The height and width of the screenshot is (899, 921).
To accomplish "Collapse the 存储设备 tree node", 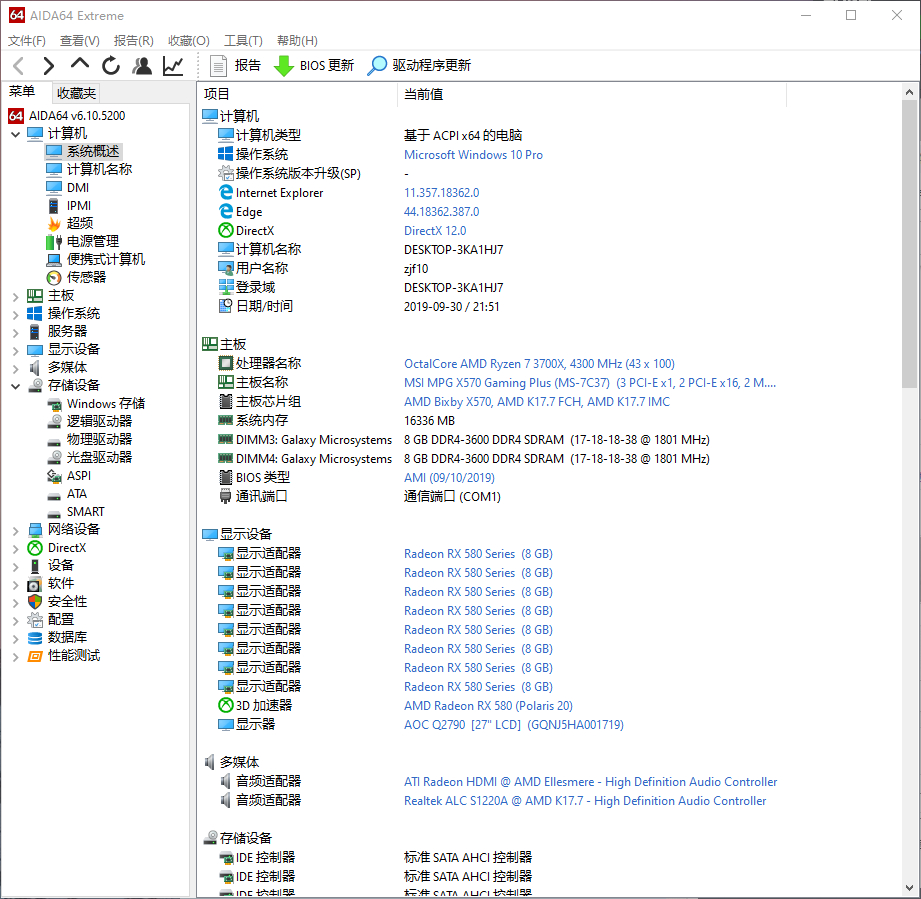I will tap(15, 386).
